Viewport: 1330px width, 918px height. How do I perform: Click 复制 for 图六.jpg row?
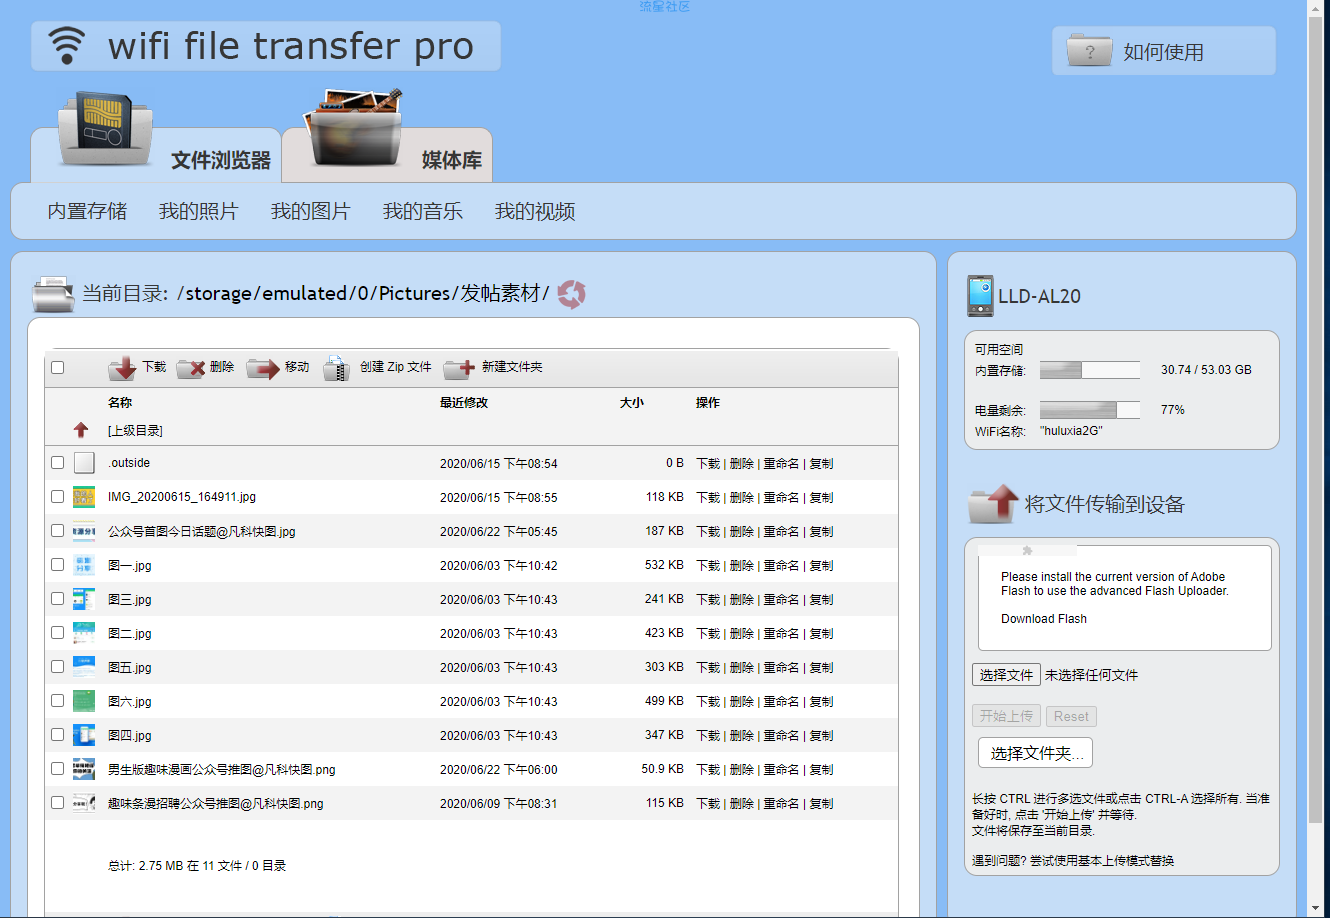point(821,702)
